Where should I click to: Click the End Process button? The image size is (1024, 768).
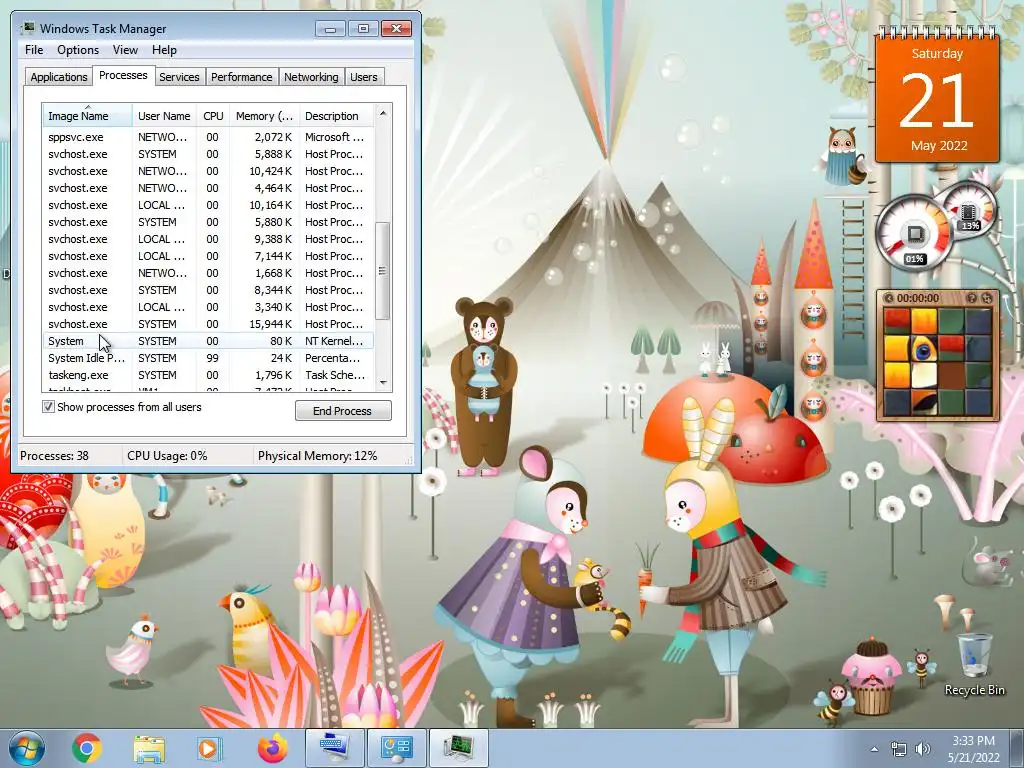click(x=343, y=410)
